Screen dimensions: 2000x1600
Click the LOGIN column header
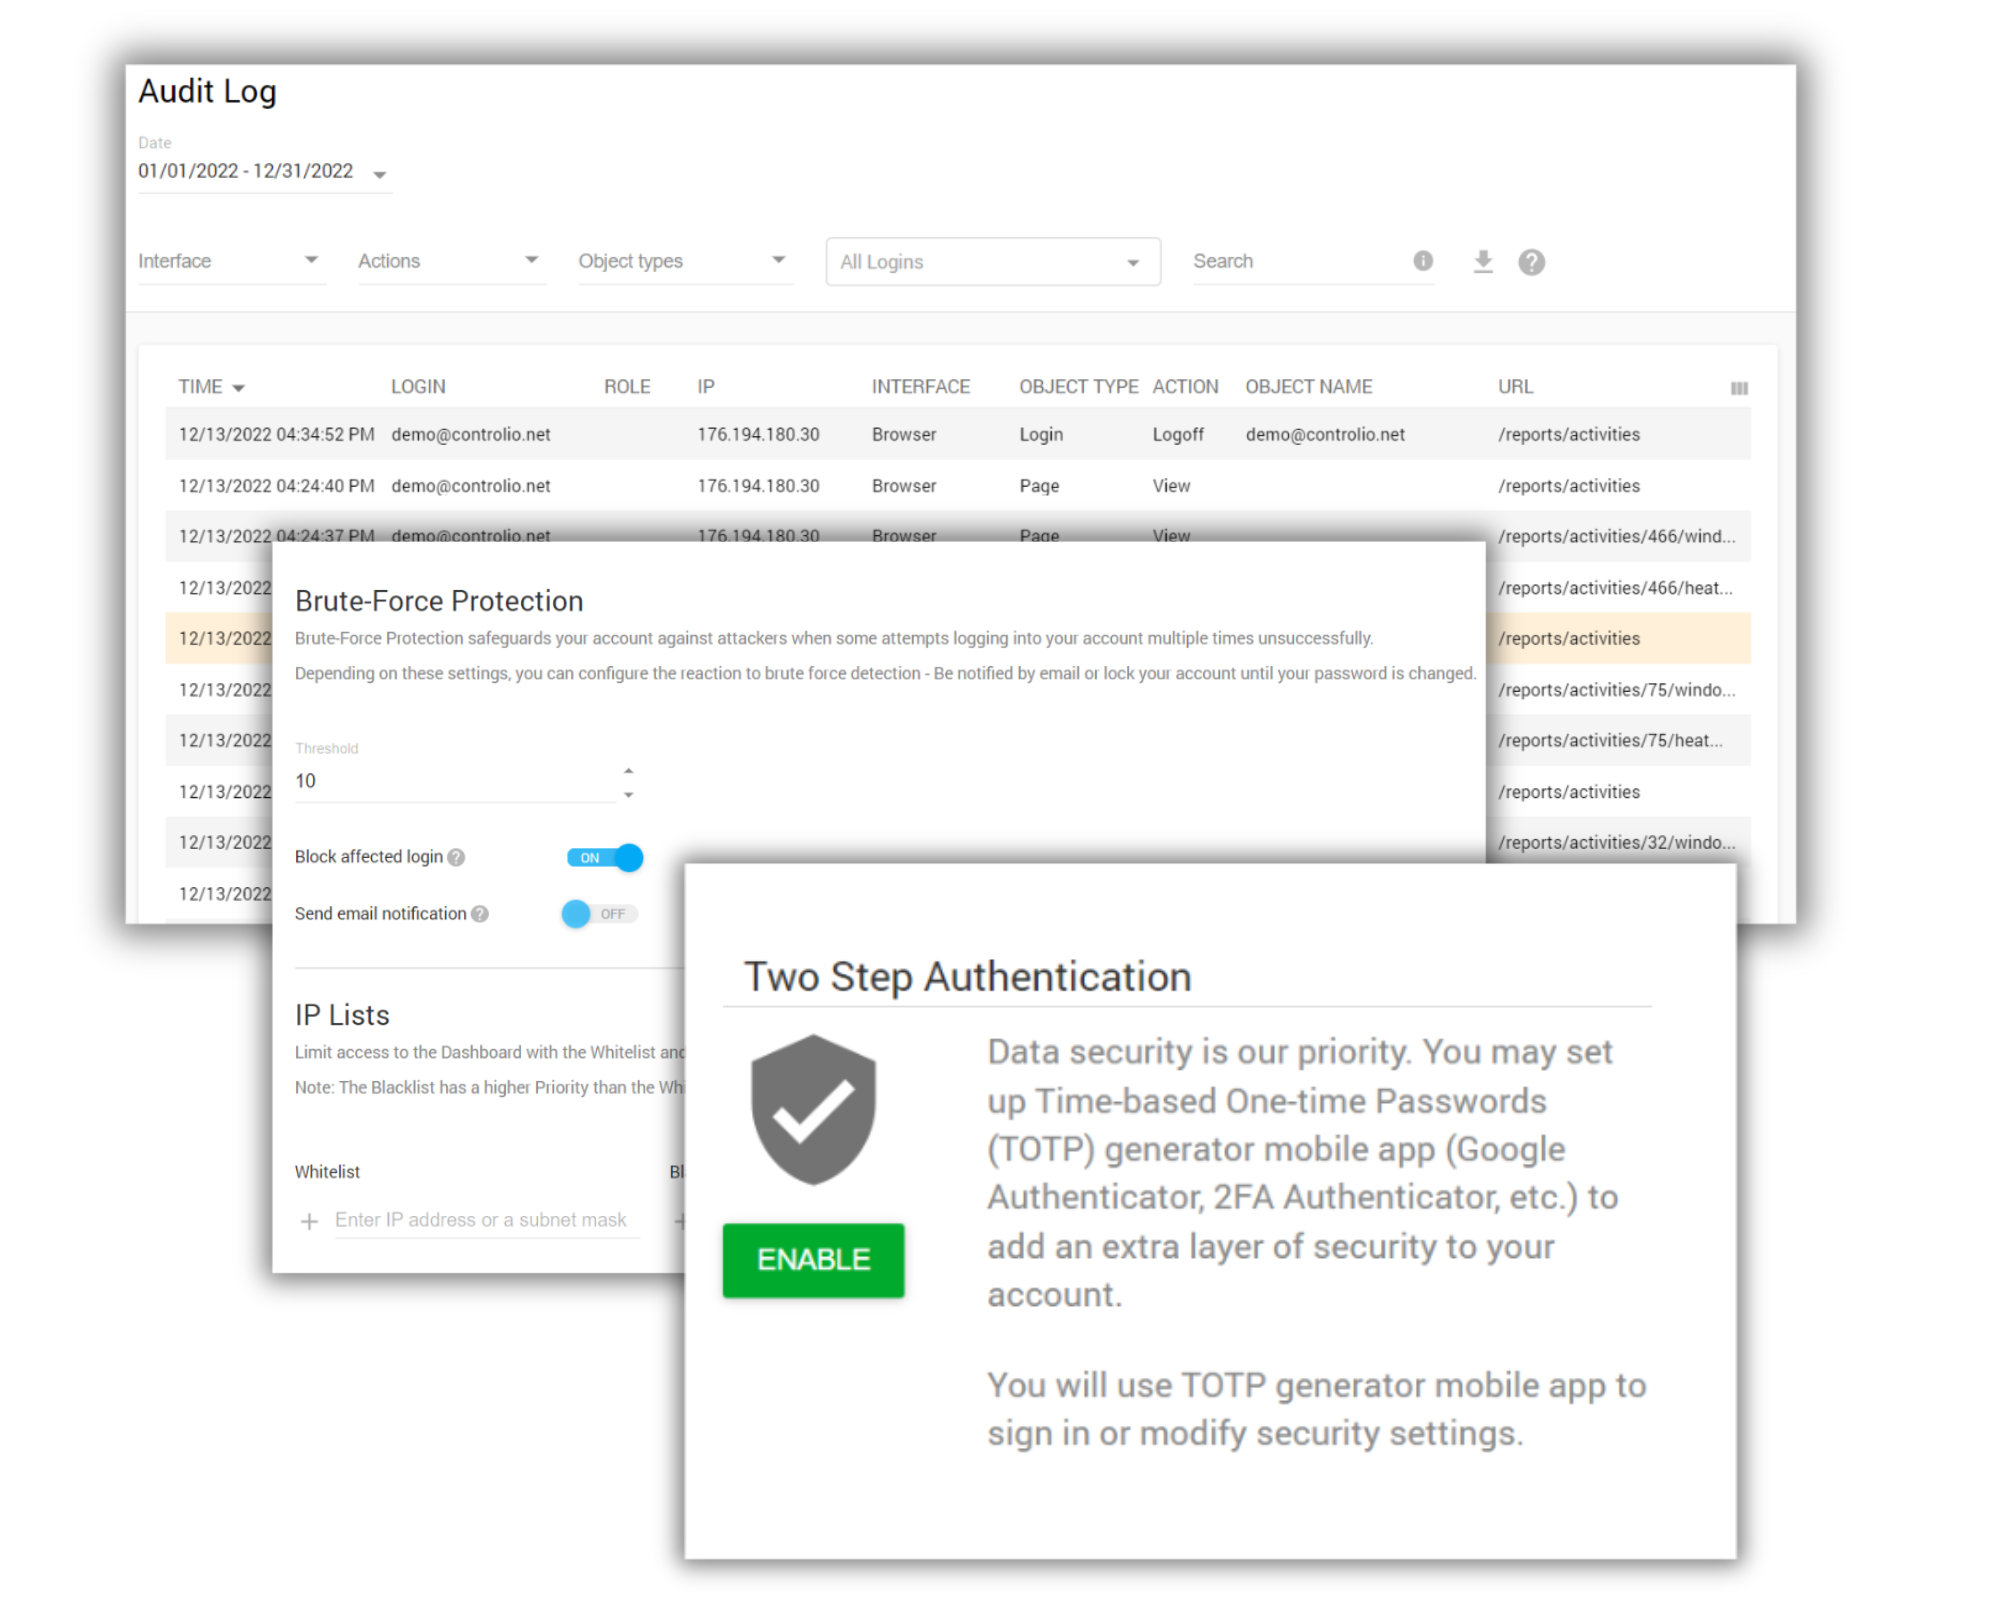tap(418, 387)
